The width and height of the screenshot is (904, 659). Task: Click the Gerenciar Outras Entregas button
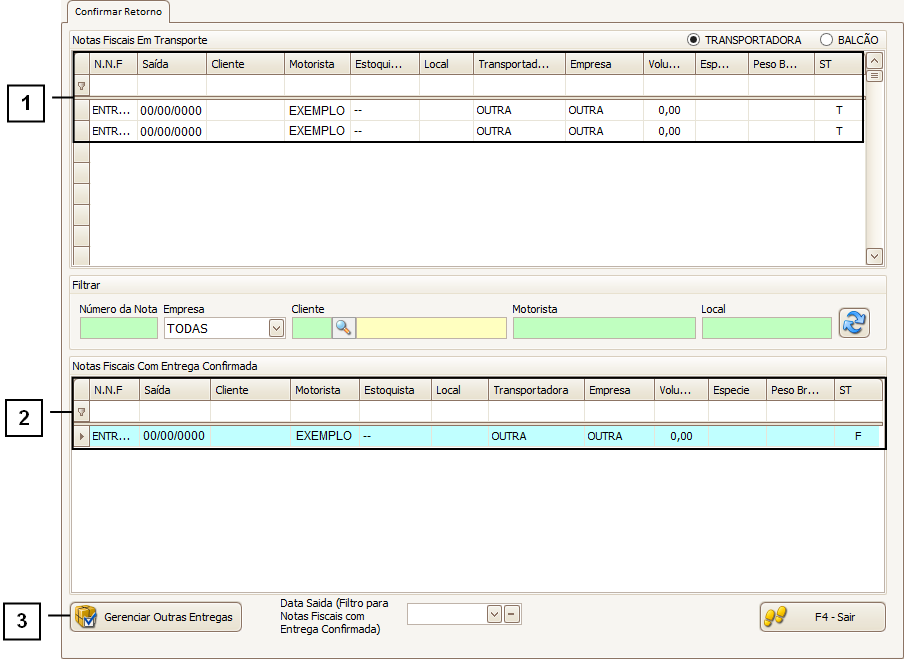coord(156,617)
